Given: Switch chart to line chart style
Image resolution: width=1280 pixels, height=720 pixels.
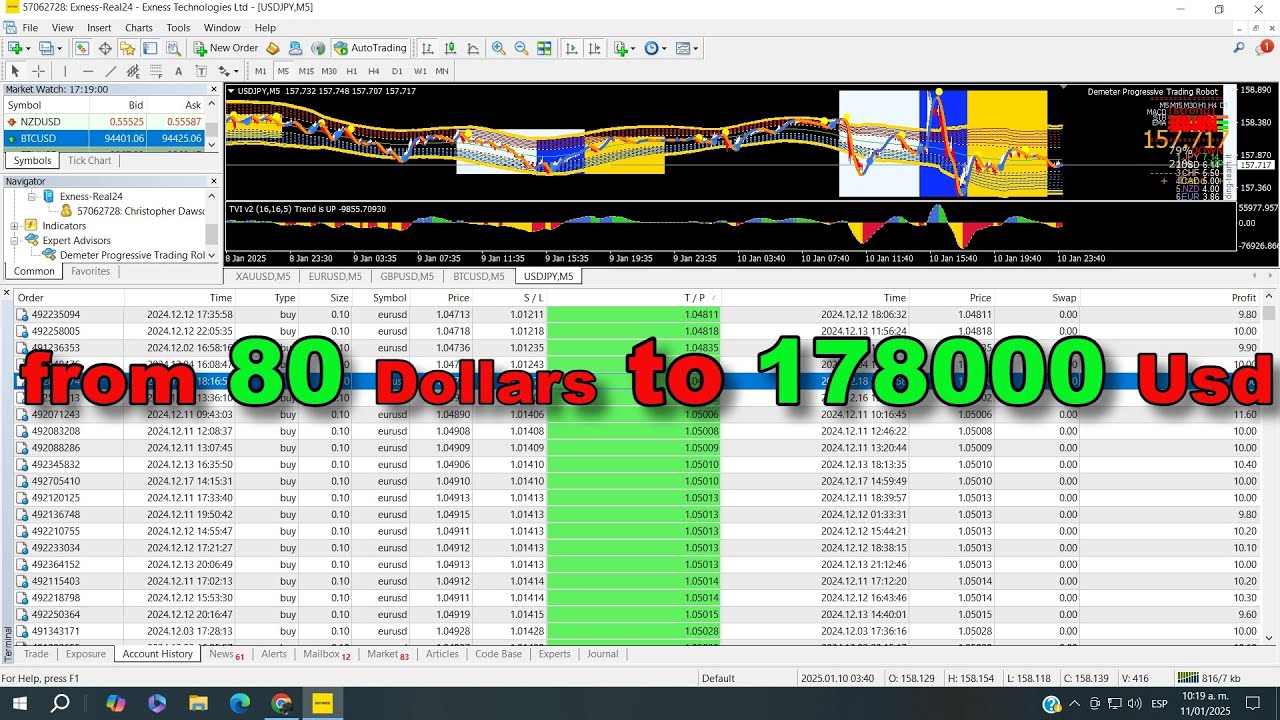Looking at the screenshot, I should (473, 48).
